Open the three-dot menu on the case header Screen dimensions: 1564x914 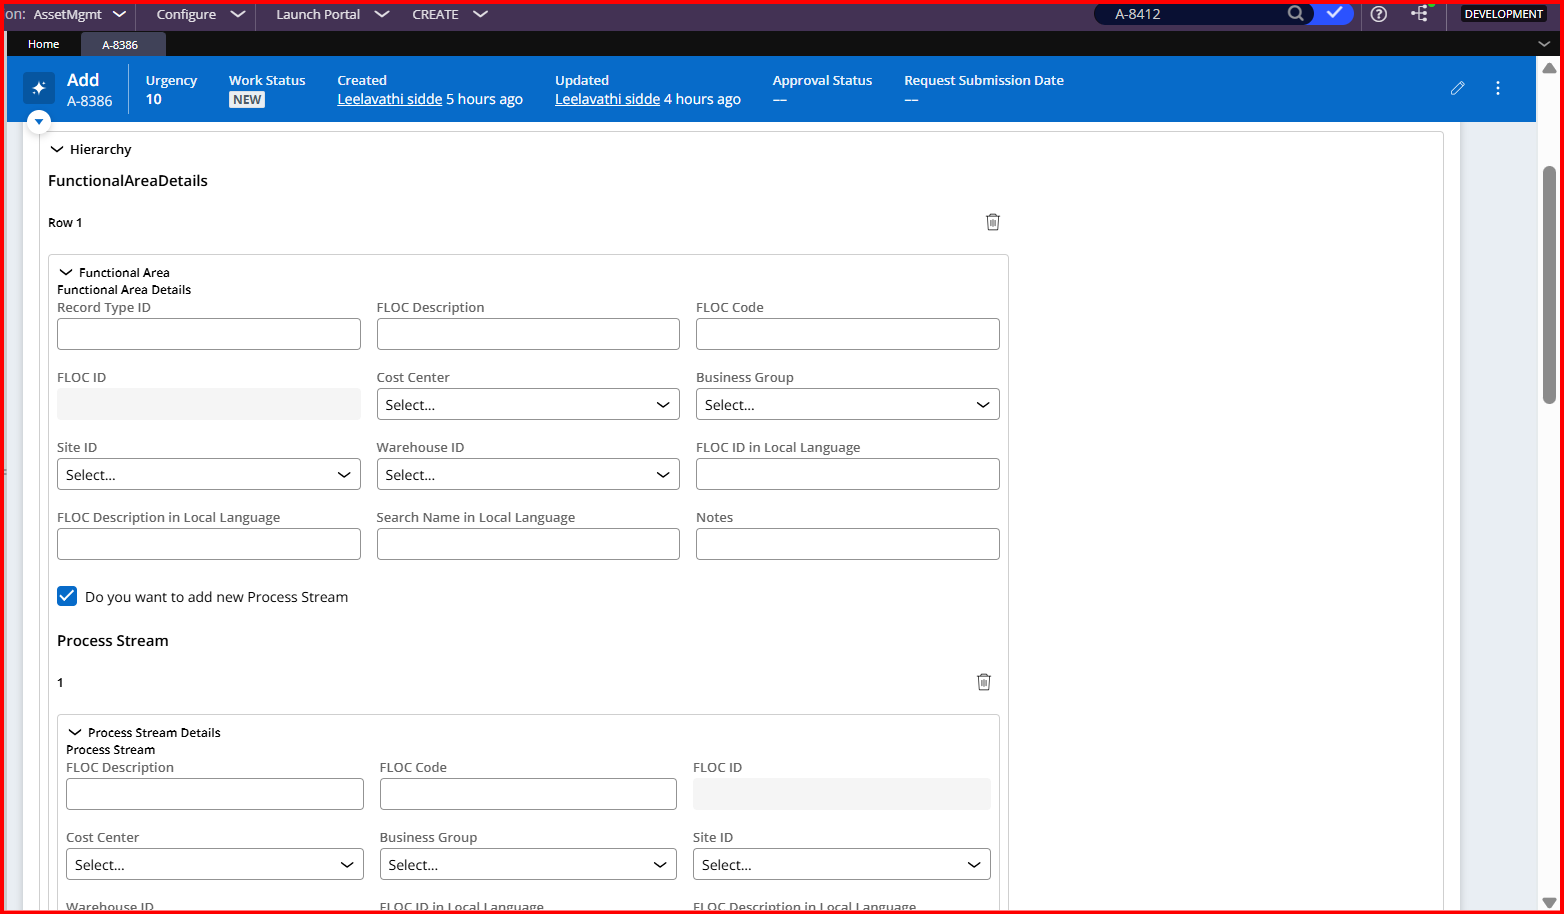pos(1497,88)
